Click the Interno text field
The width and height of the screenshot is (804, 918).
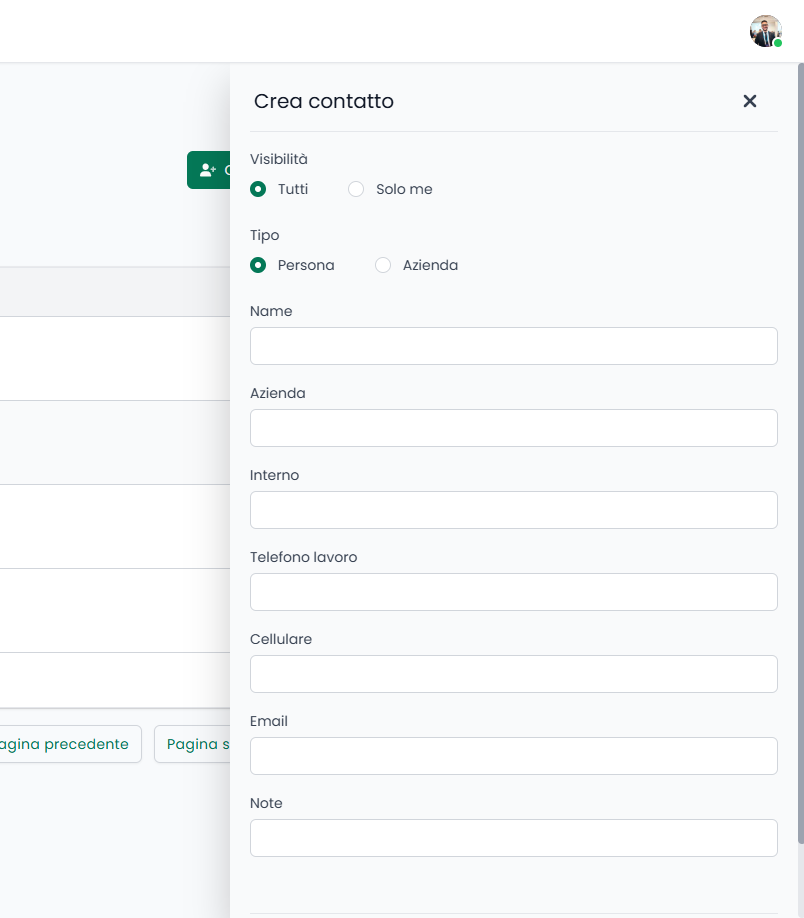tap(513, 510)
